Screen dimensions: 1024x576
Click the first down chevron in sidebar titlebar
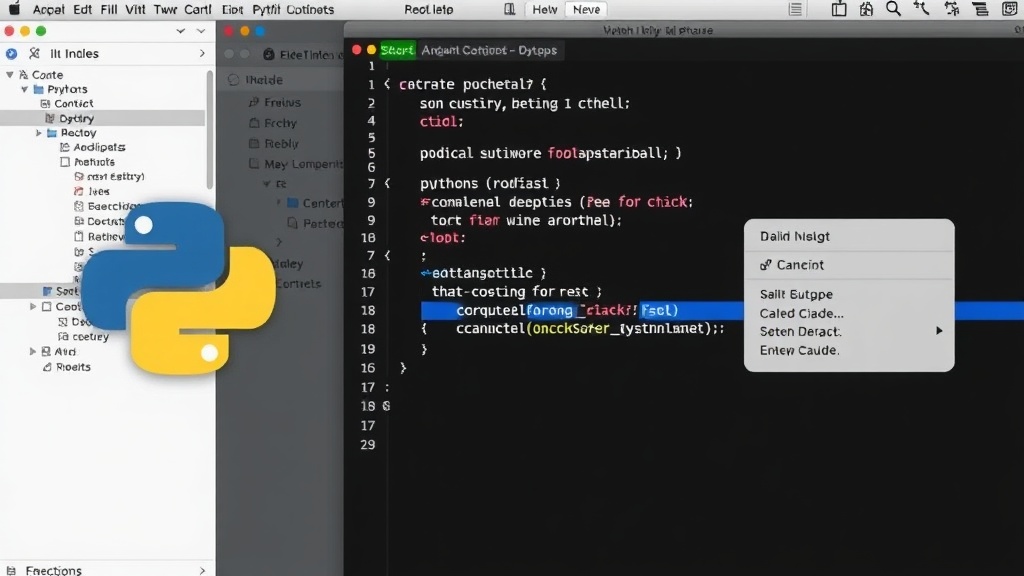point(180,31)
